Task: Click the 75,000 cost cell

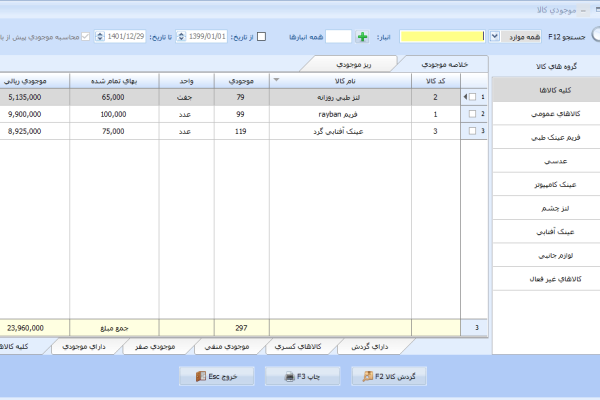Action: (114, 131)
